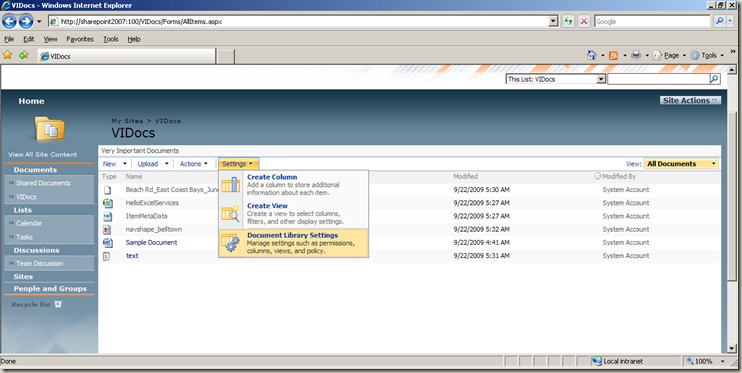Click the Document Library Settings gear icon
This screenshot has height=373, width=742.
pos(230,243)
